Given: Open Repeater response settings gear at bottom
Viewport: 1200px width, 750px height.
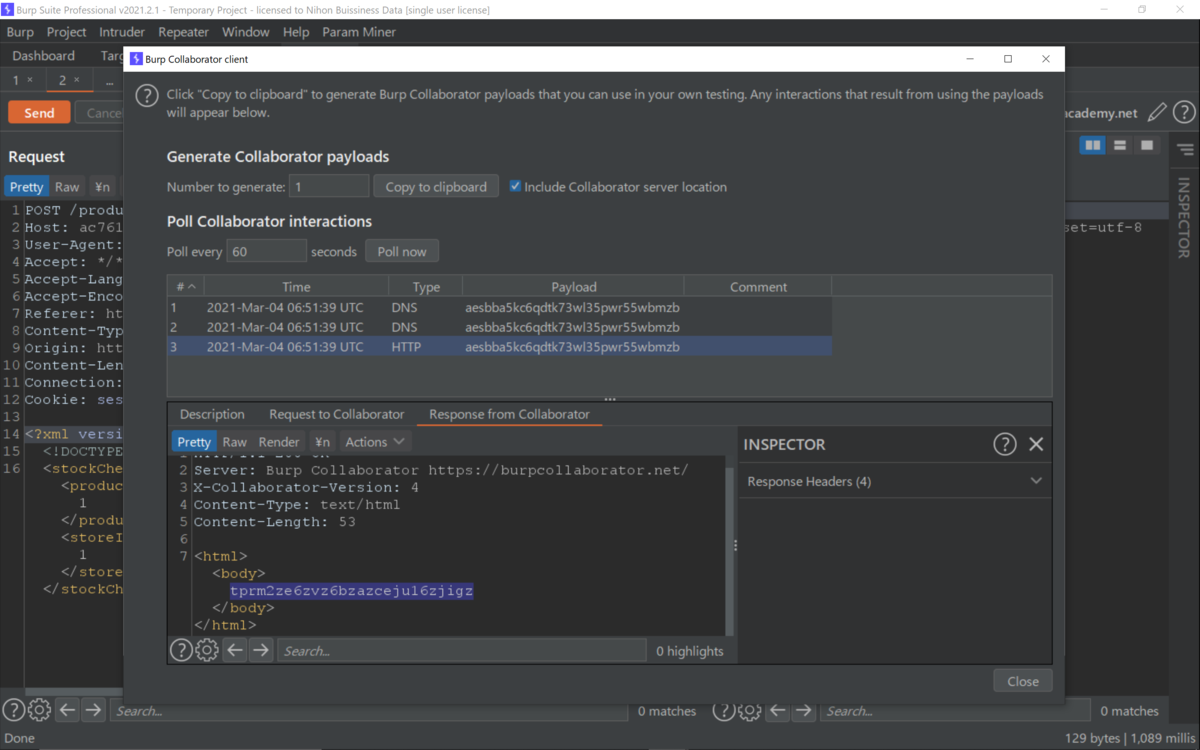Looking at the screenshot, I should 749,711.
